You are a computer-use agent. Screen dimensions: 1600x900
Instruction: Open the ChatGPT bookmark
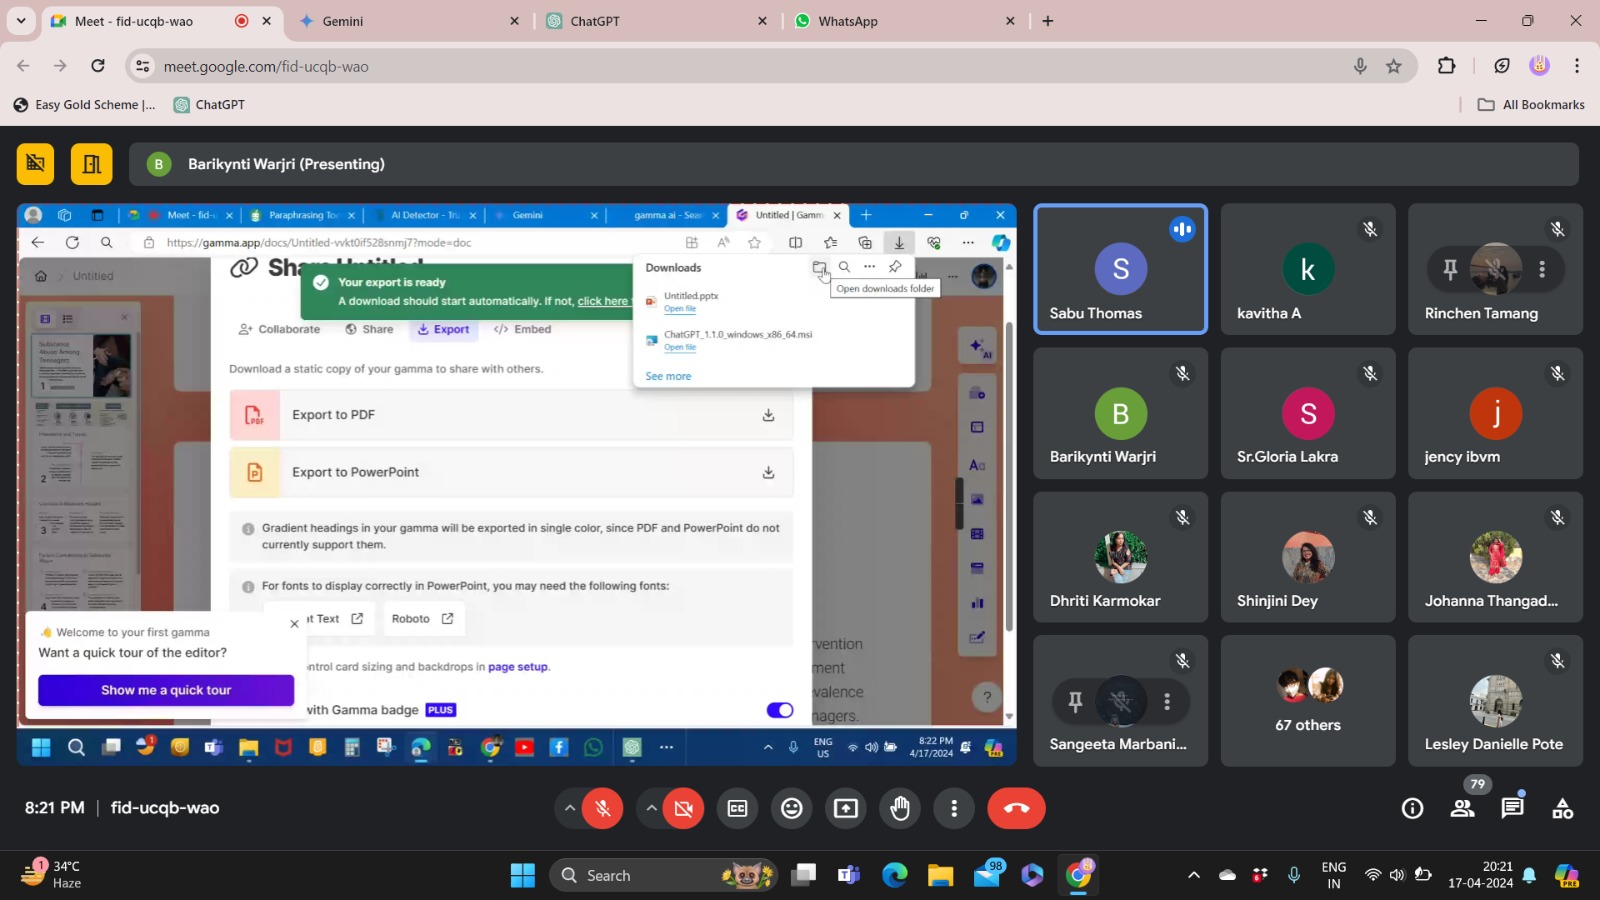pyautogui.click(x=209, y=105)
